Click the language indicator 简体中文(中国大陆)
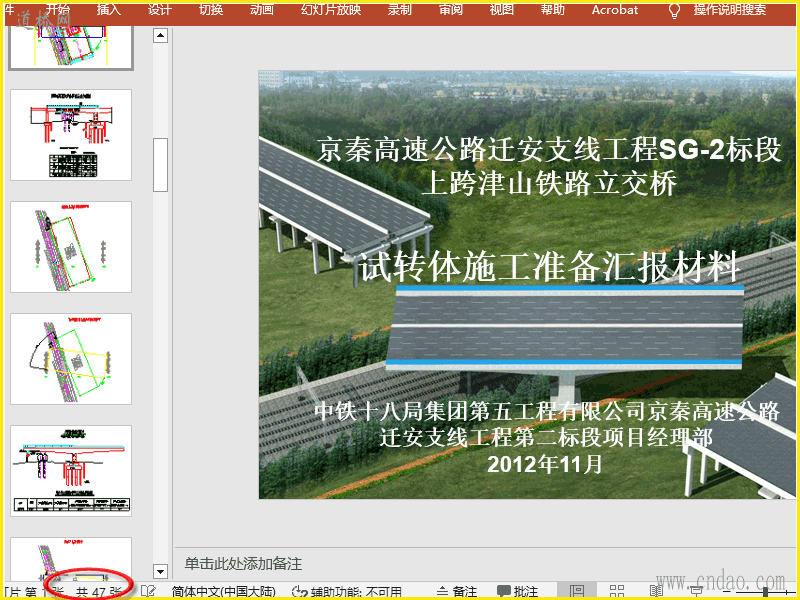This screenshot has height=600, width=800. (223, 591)
